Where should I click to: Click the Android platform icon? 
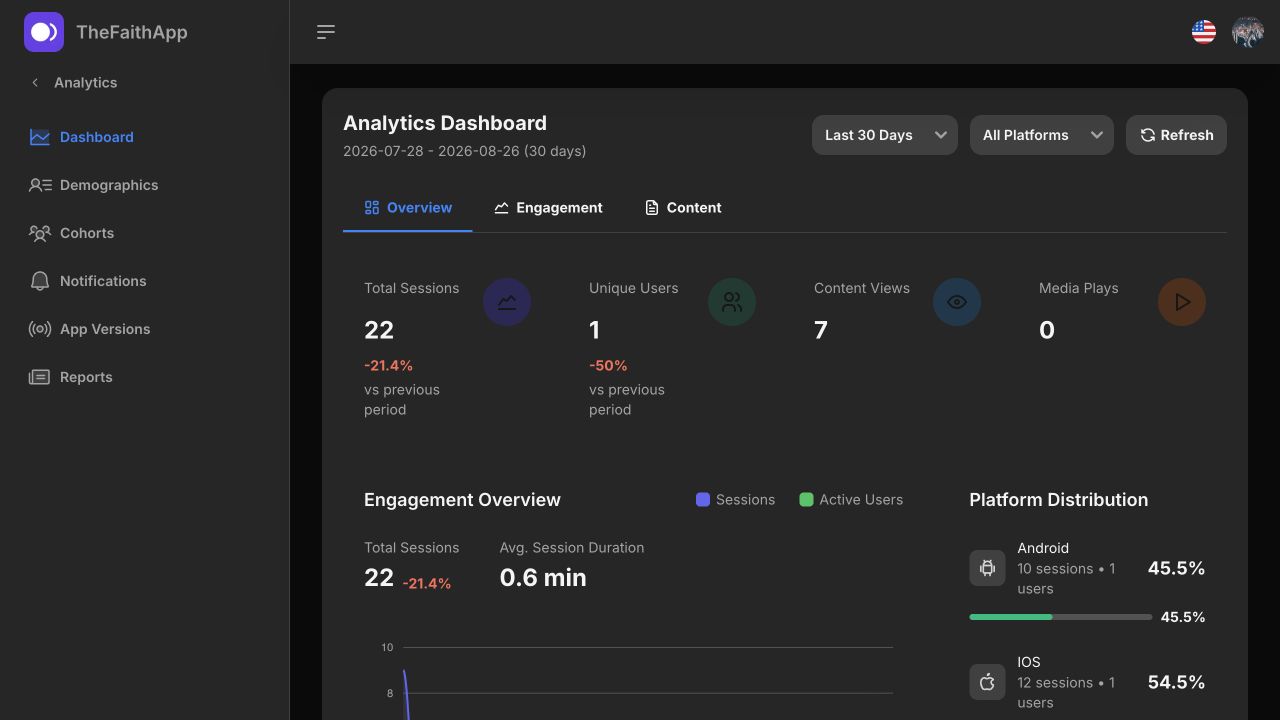point(987,568)
